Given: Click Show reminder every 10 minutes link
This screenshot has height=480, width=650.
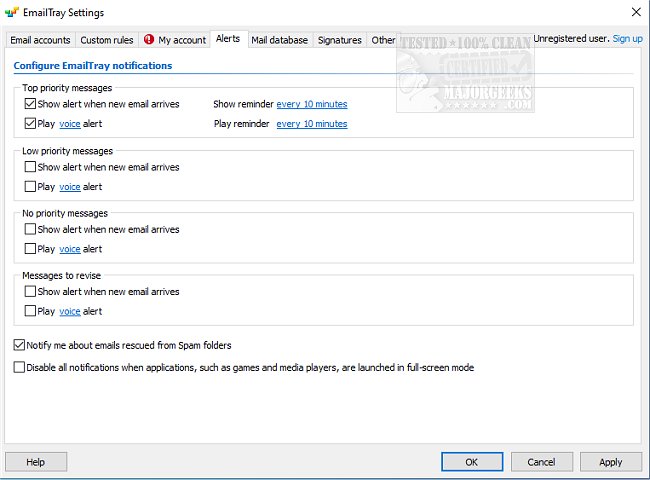Looking at the screenshot, I should (312, 104).
